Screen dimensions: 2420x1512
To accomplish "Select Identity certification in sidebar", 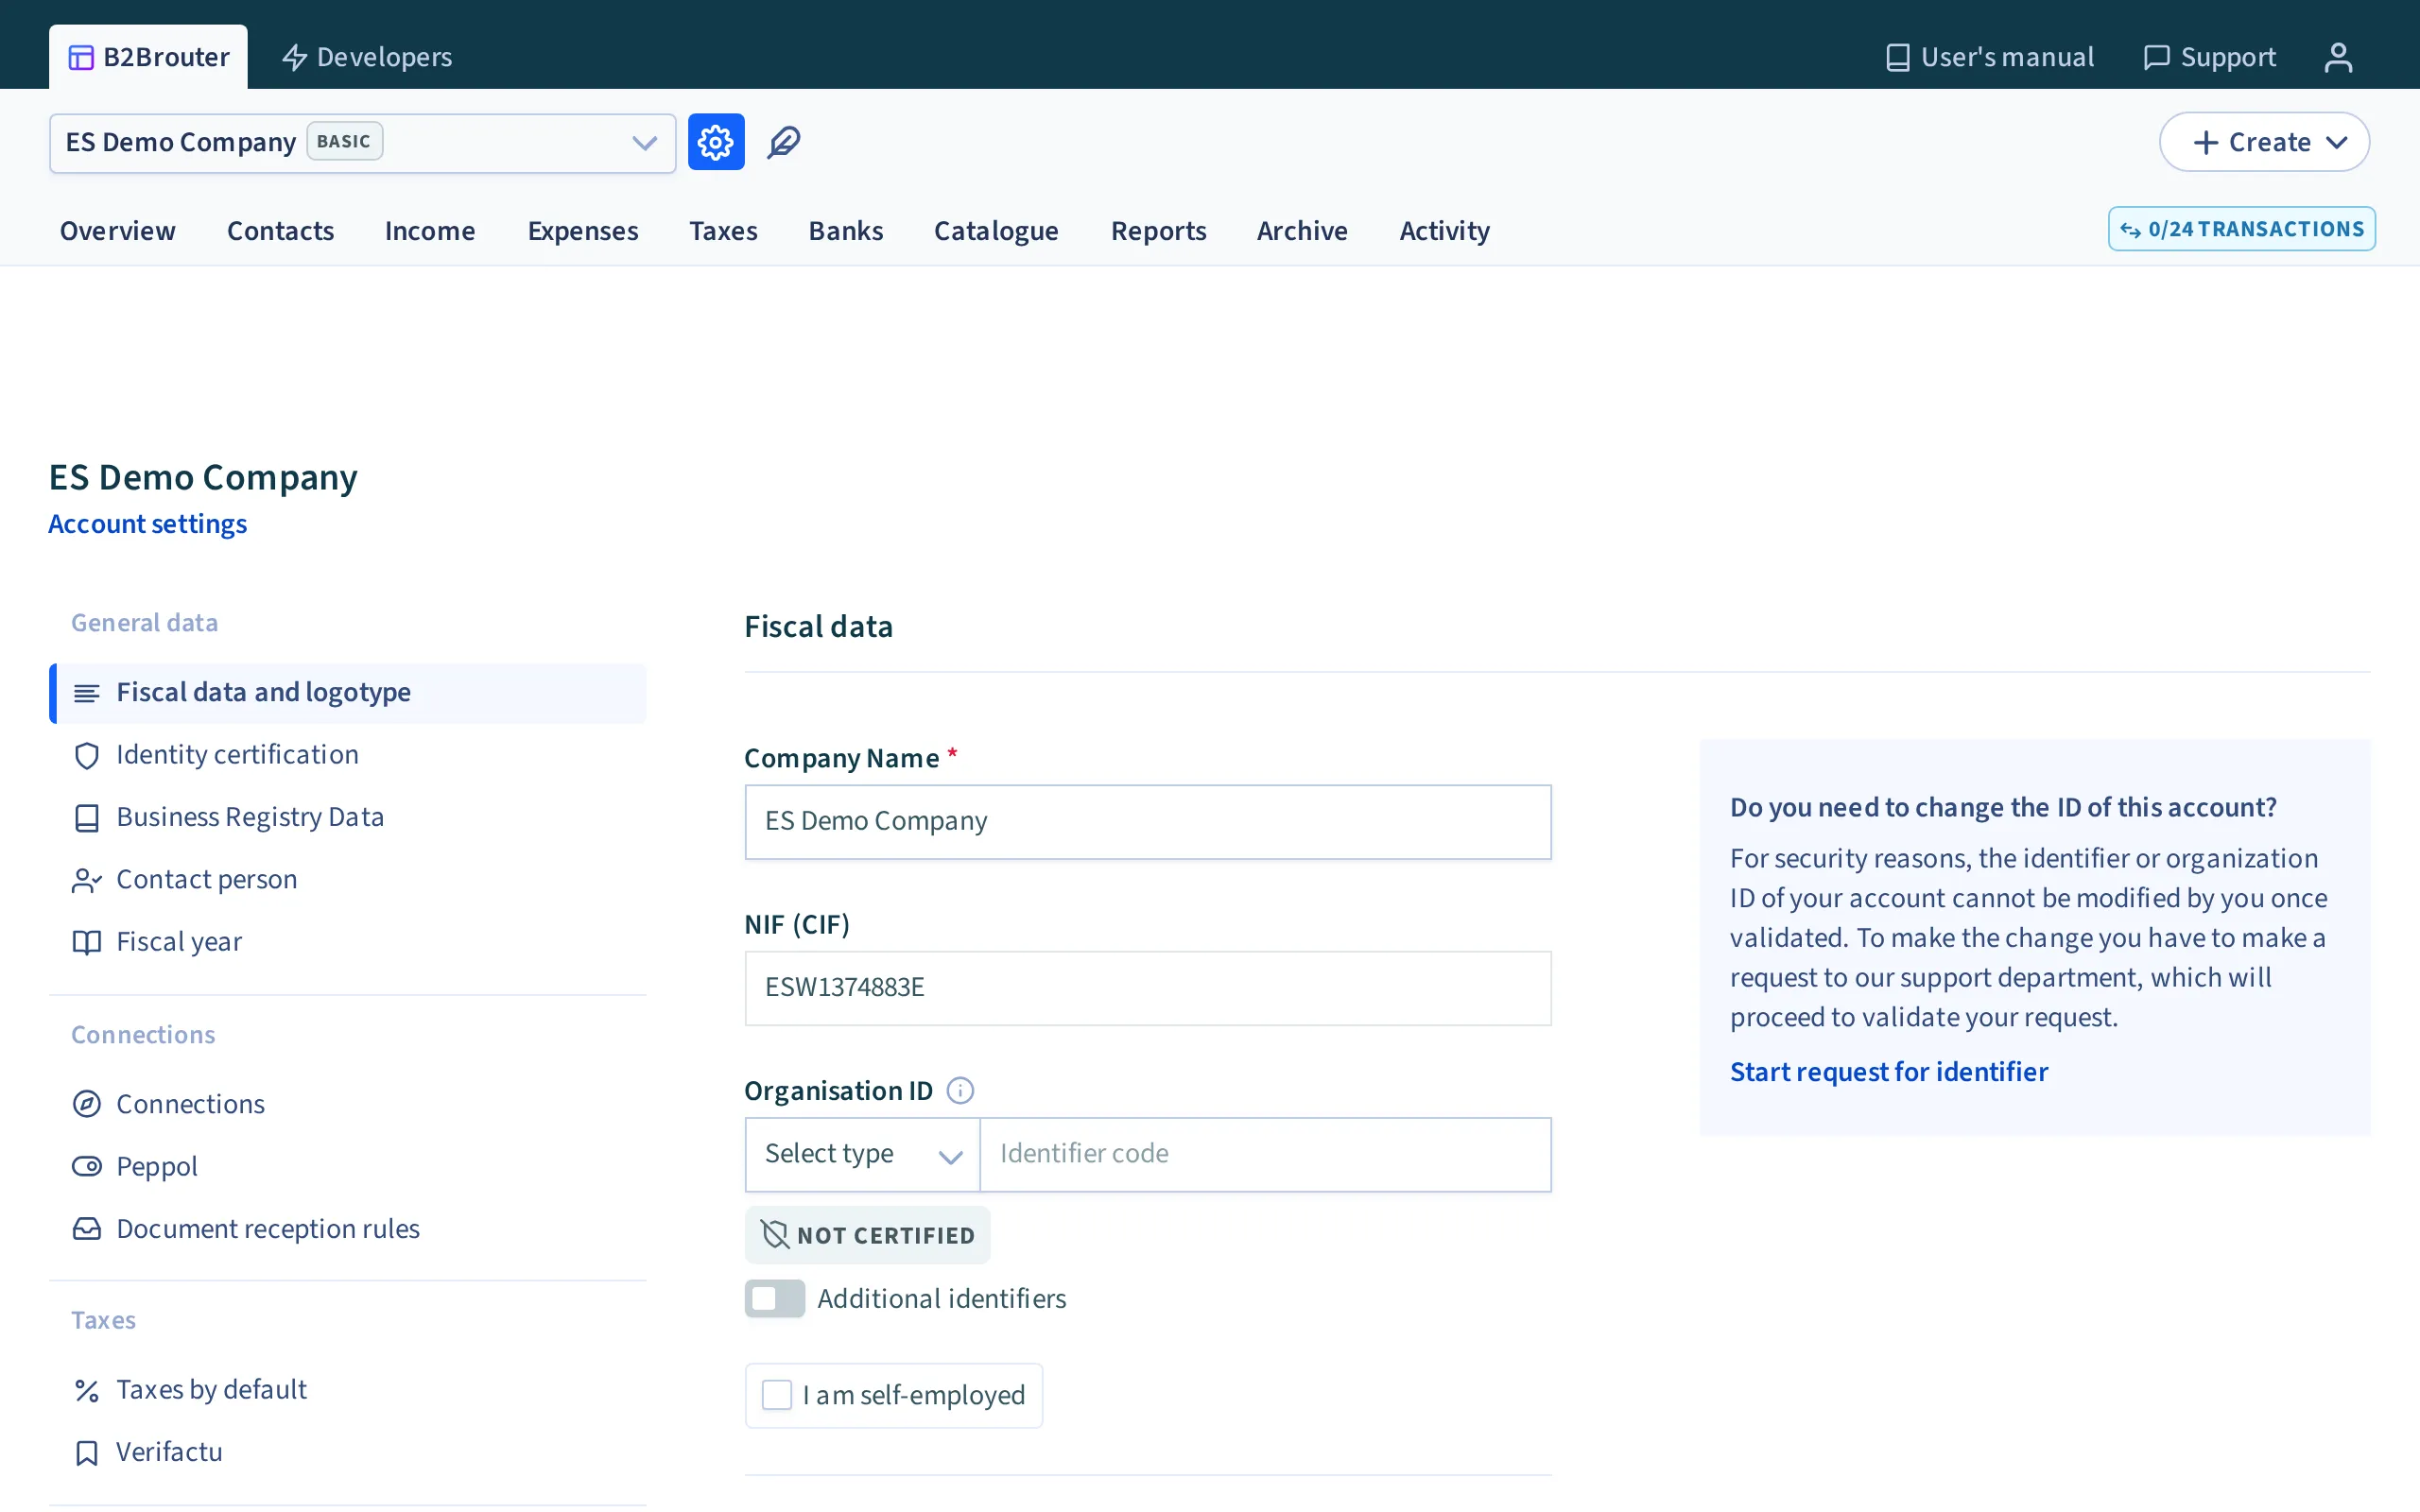I will click(x=347, y=755).
